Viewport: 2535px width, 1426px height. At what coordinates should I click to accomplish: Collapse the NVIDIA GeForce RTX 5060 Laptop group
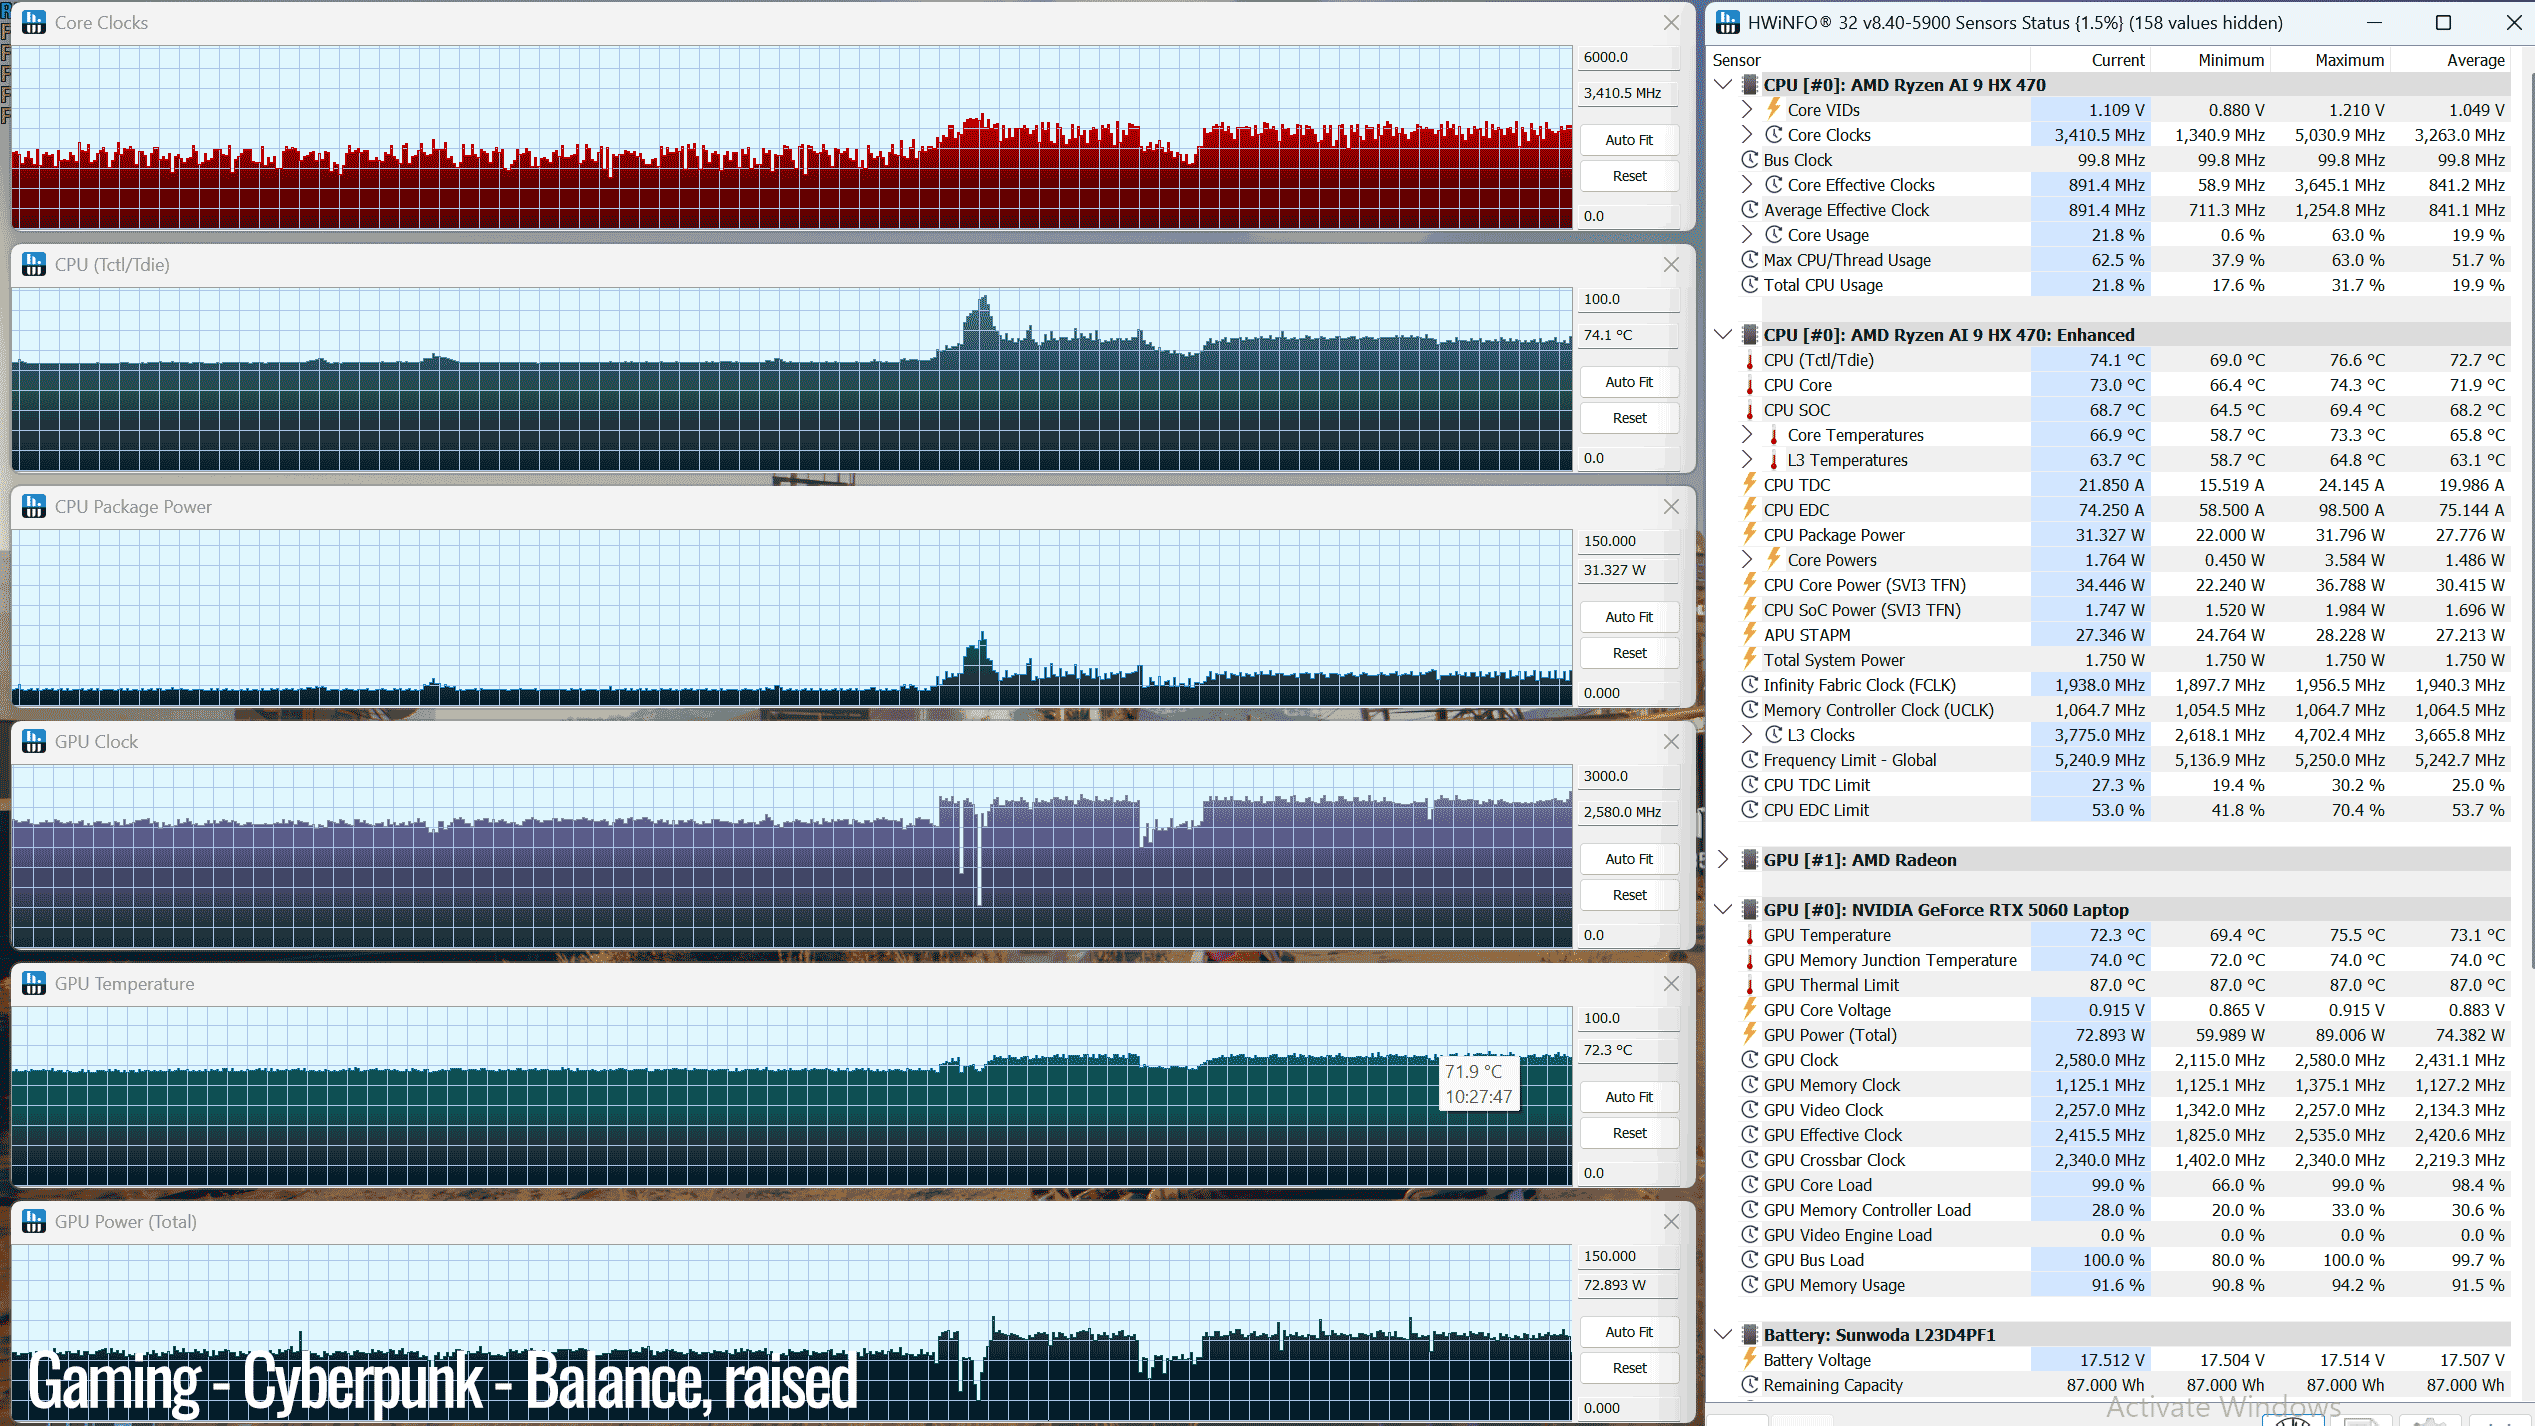[1723, 910]
